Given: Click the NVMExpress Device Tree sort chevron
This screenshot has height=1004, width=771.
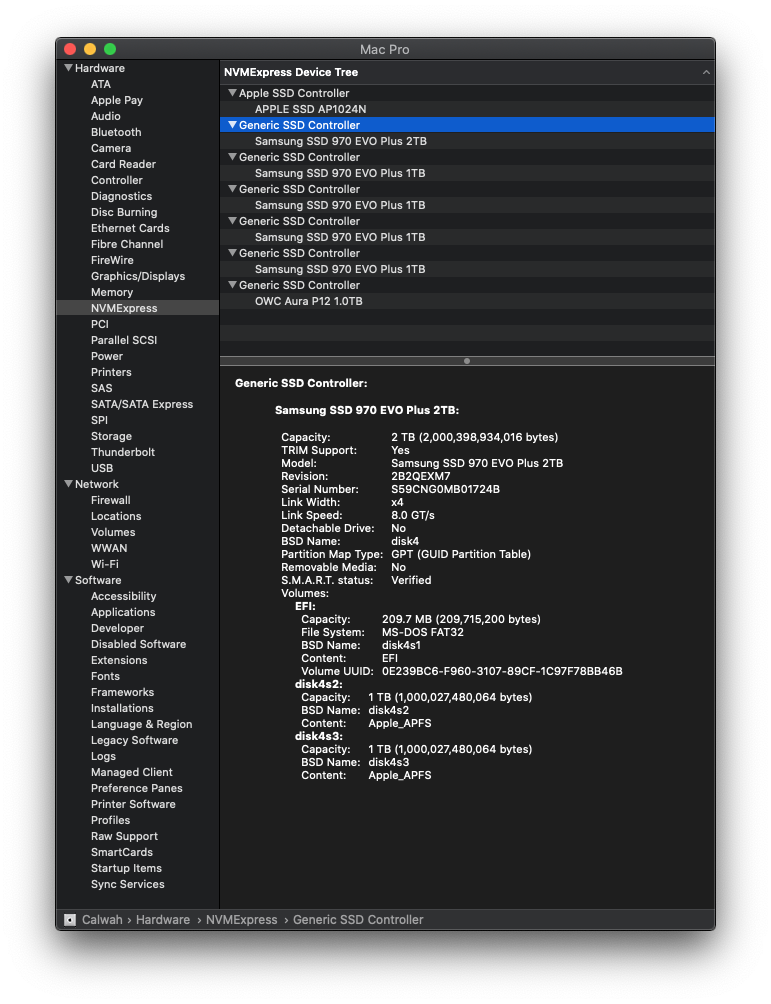Looking at the screenshot, I should (x=706, y=72).
